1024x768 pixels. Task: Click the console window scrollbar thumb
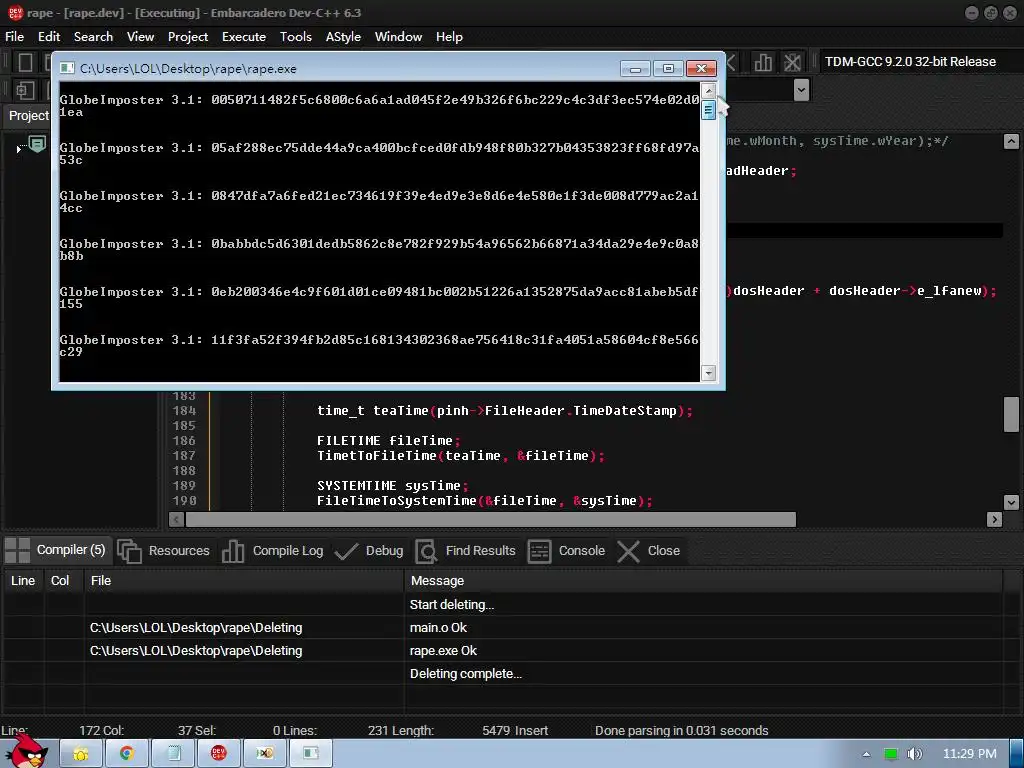coord(709,110)
